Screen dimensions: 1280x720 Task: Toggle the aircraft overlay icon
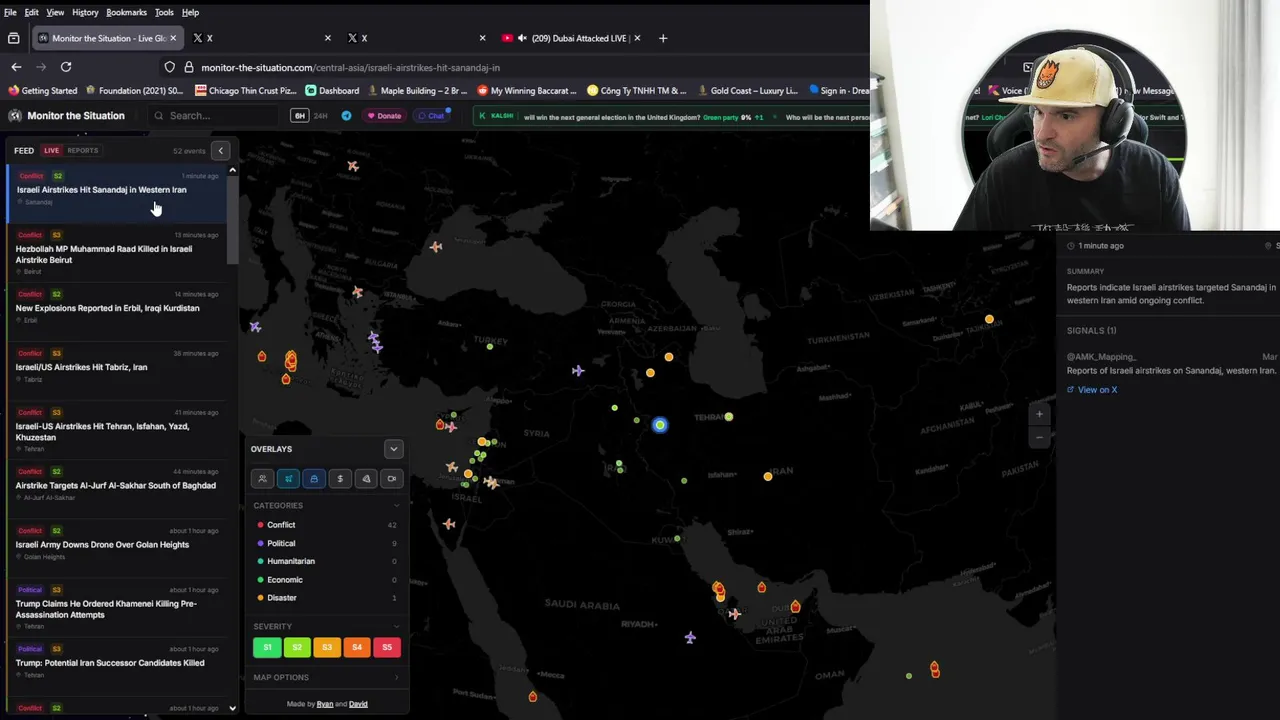point(288,479)
